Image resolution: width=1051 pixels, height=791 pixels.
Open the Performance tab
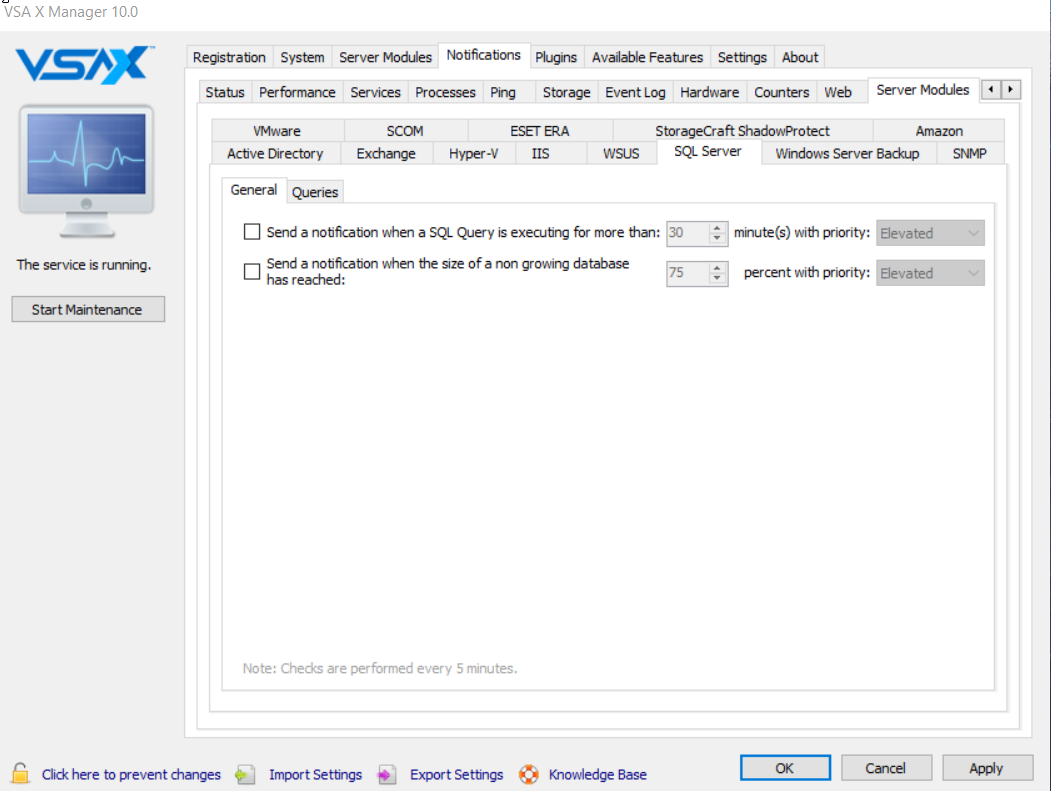[297, 92]
